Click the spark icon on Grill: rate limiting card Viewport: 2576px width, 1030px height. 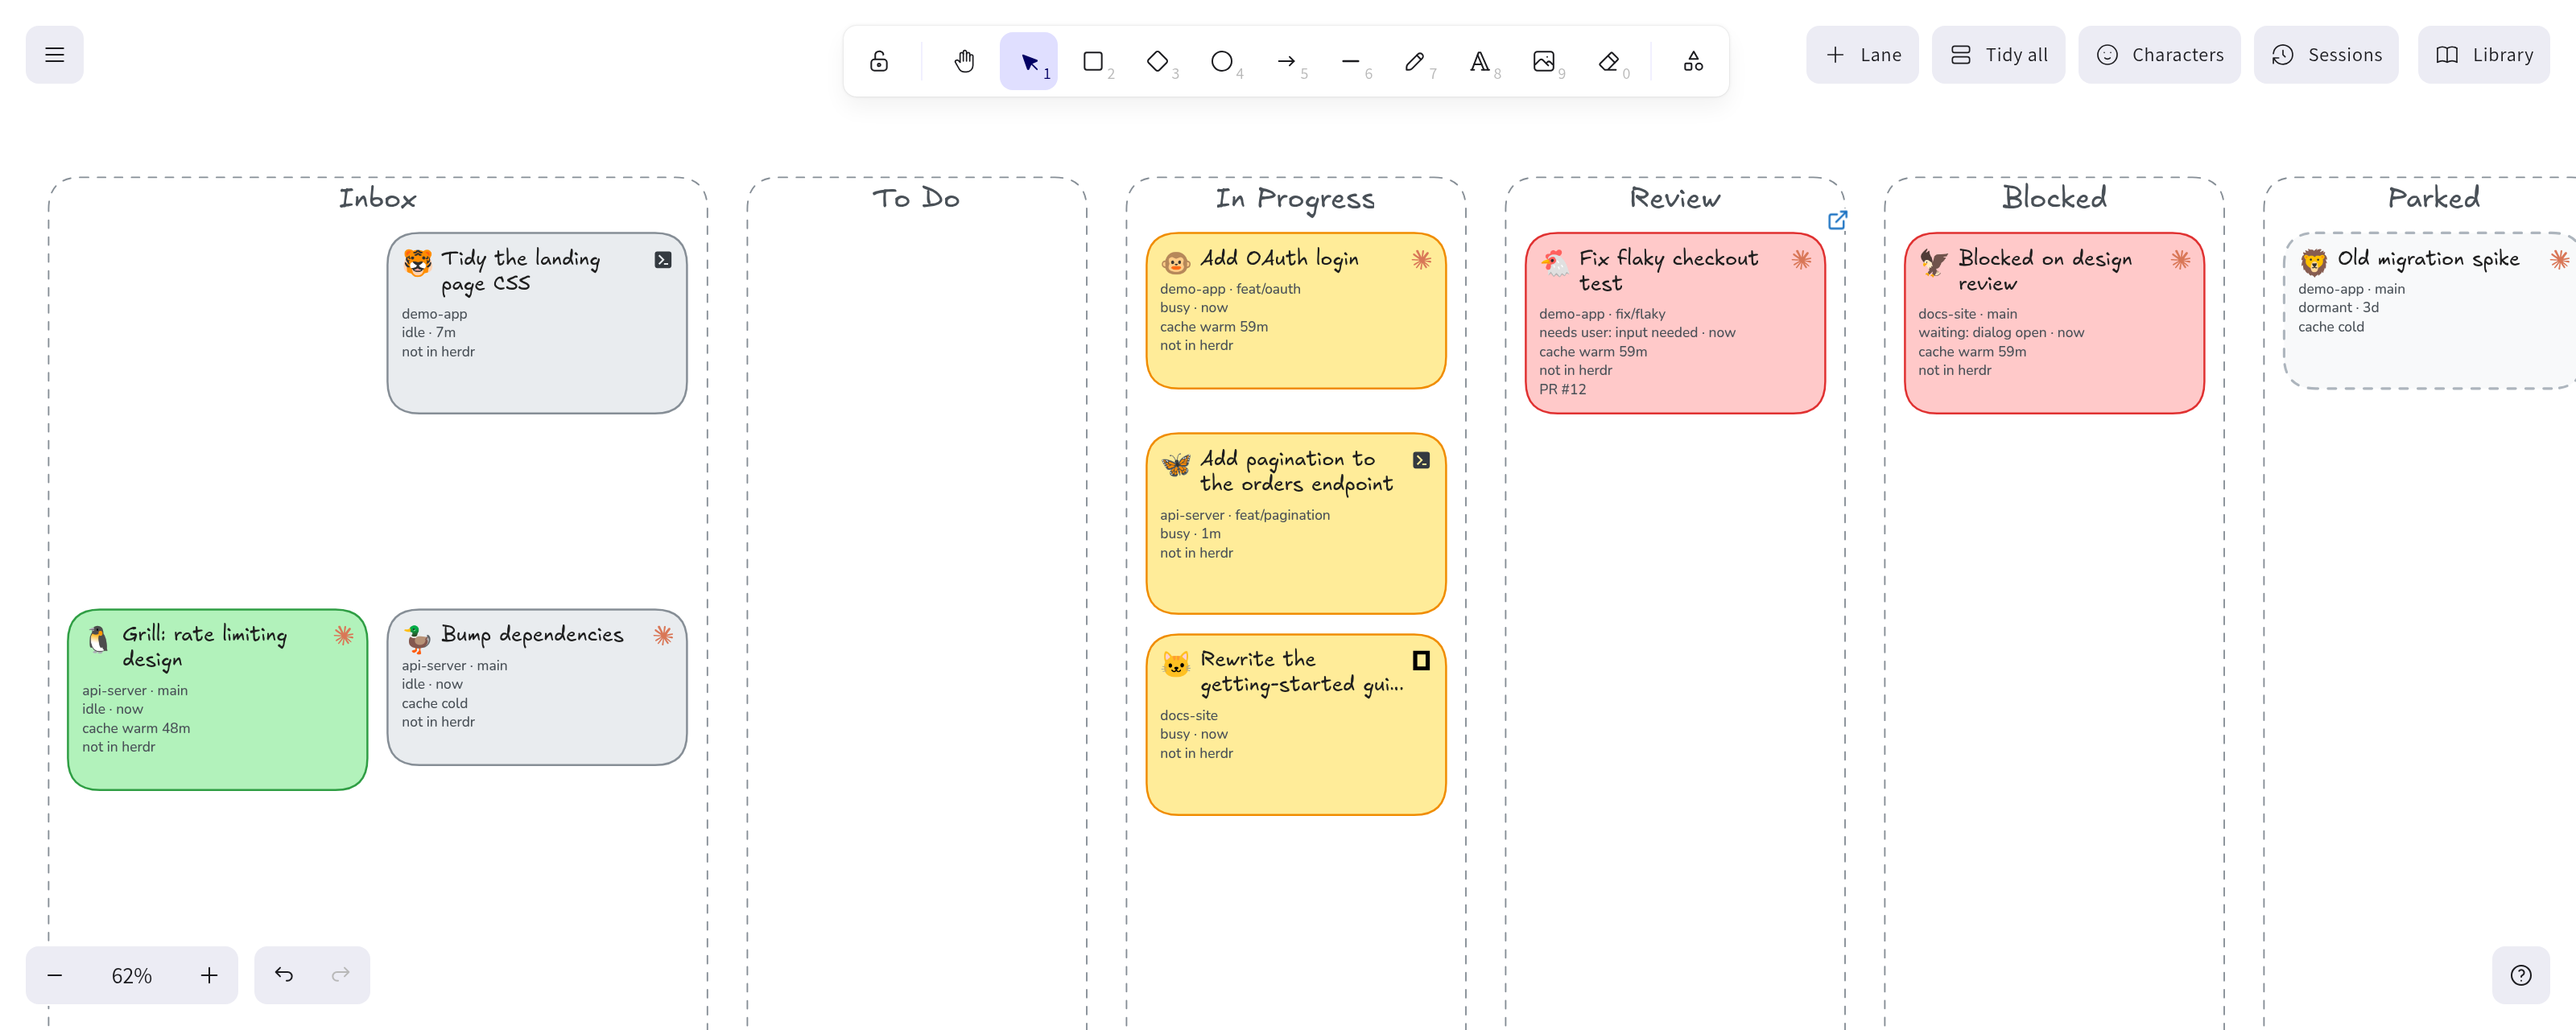pyautogui.click(x=343, y=635)
